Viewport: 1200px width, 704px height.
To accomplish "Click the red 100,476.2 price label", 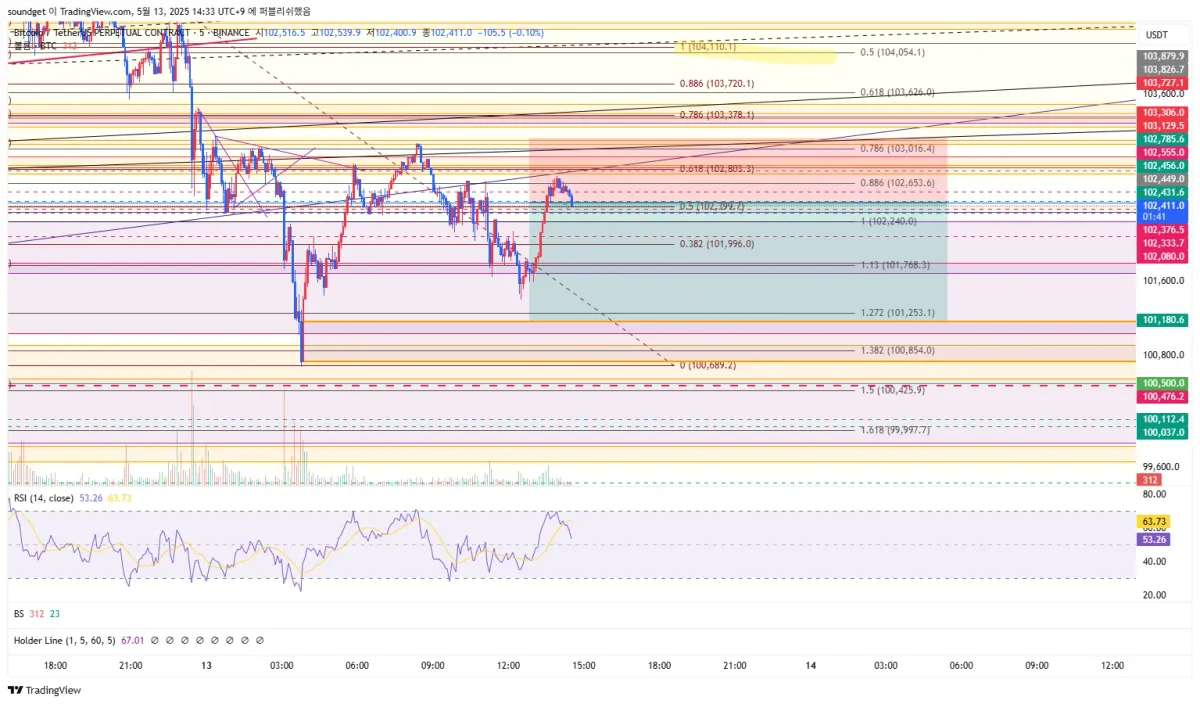I will pos(1163,396).
